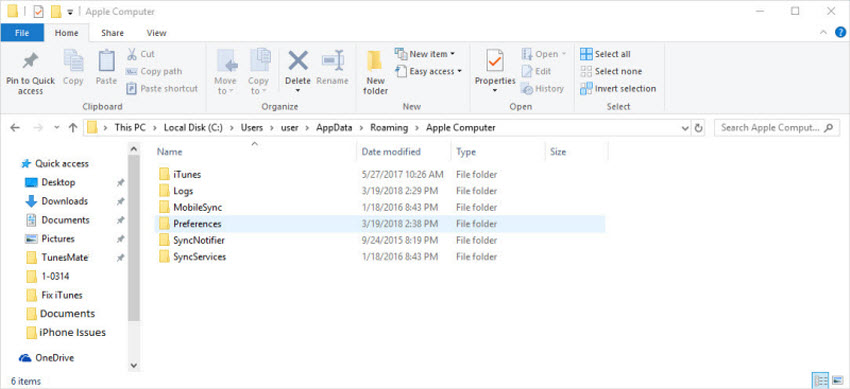850x389 pixels.
Task: Open the File menu tab
Action: (x=22, y=33)
